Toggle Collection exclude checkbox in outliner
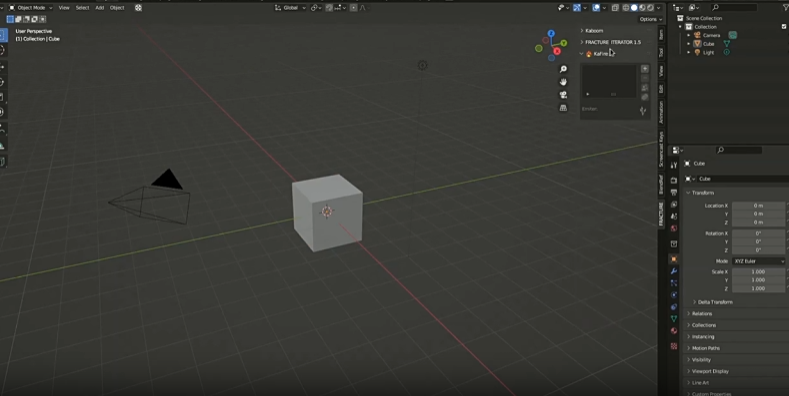 (784, 27)
